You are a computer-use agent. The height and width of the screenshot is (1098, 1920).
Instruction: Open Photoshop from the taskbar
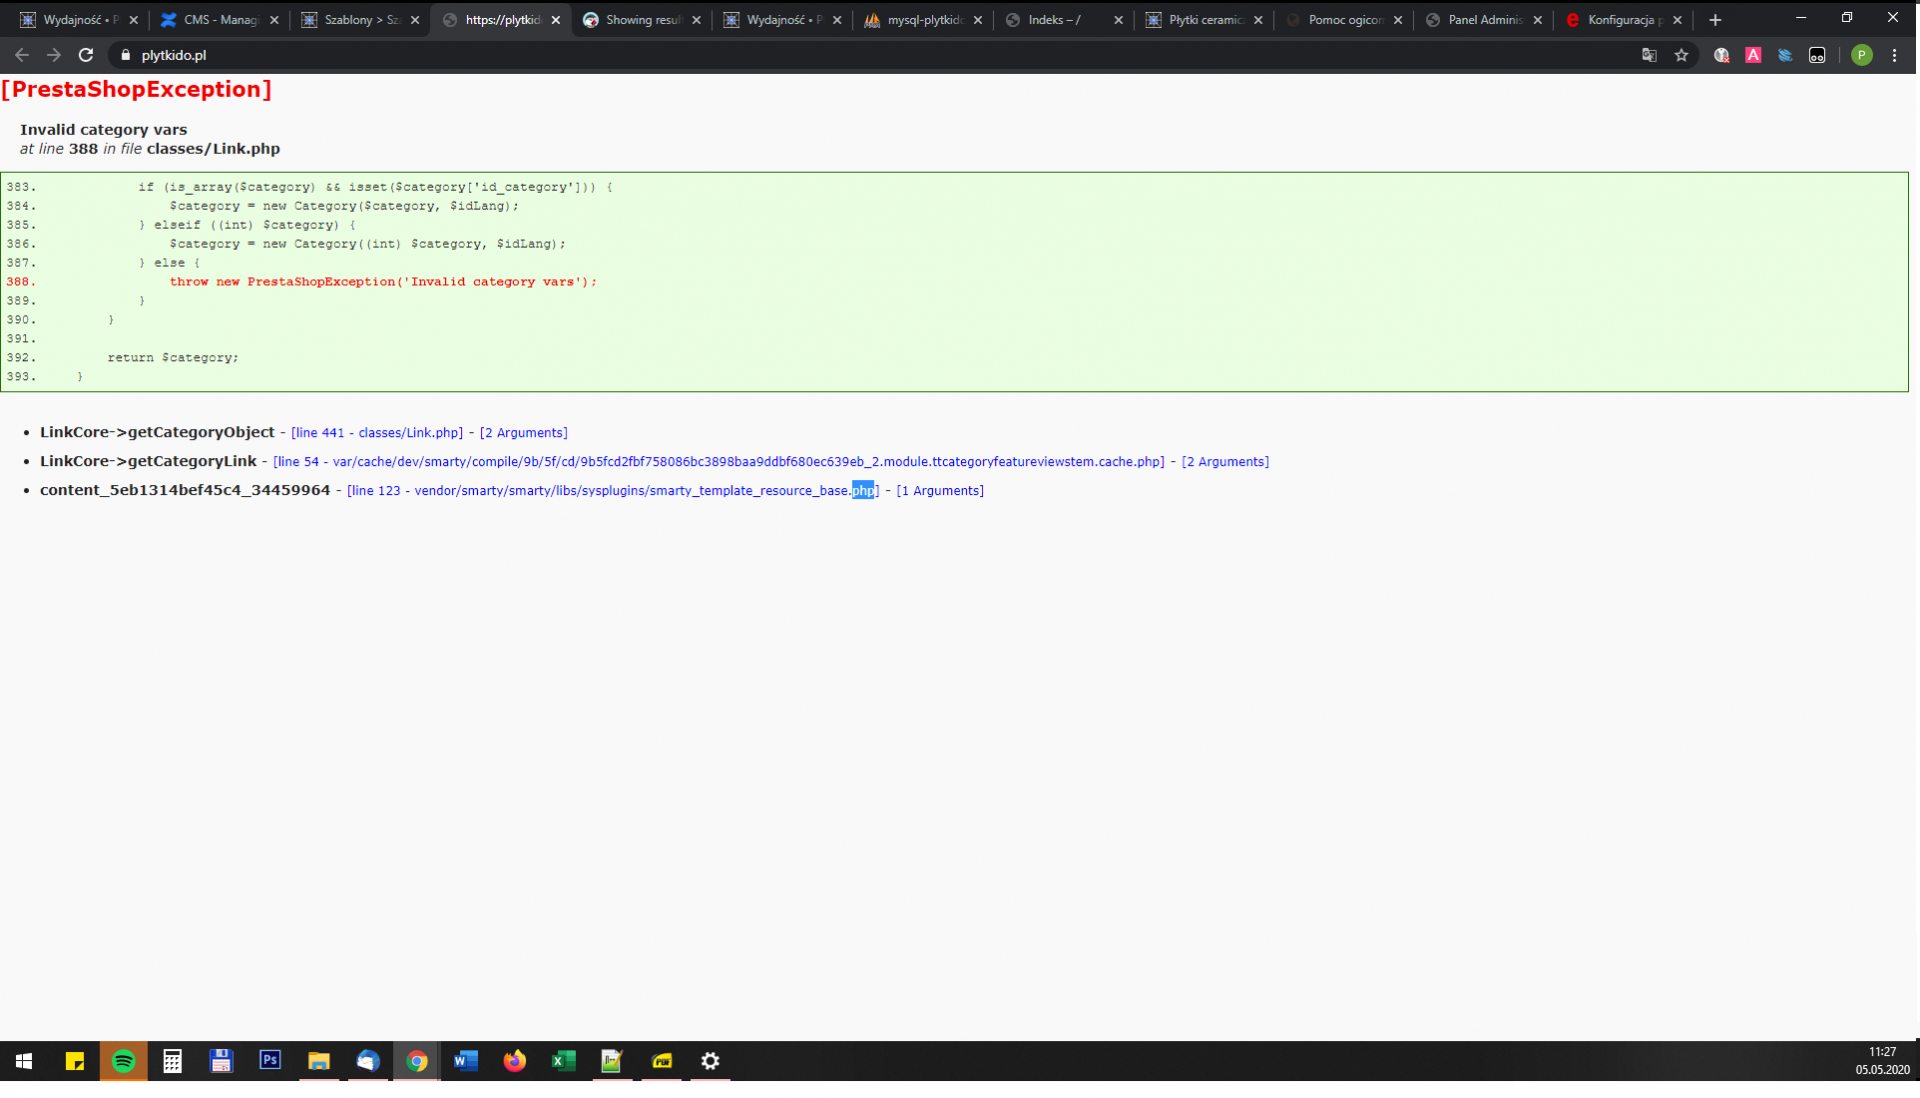270,1061
